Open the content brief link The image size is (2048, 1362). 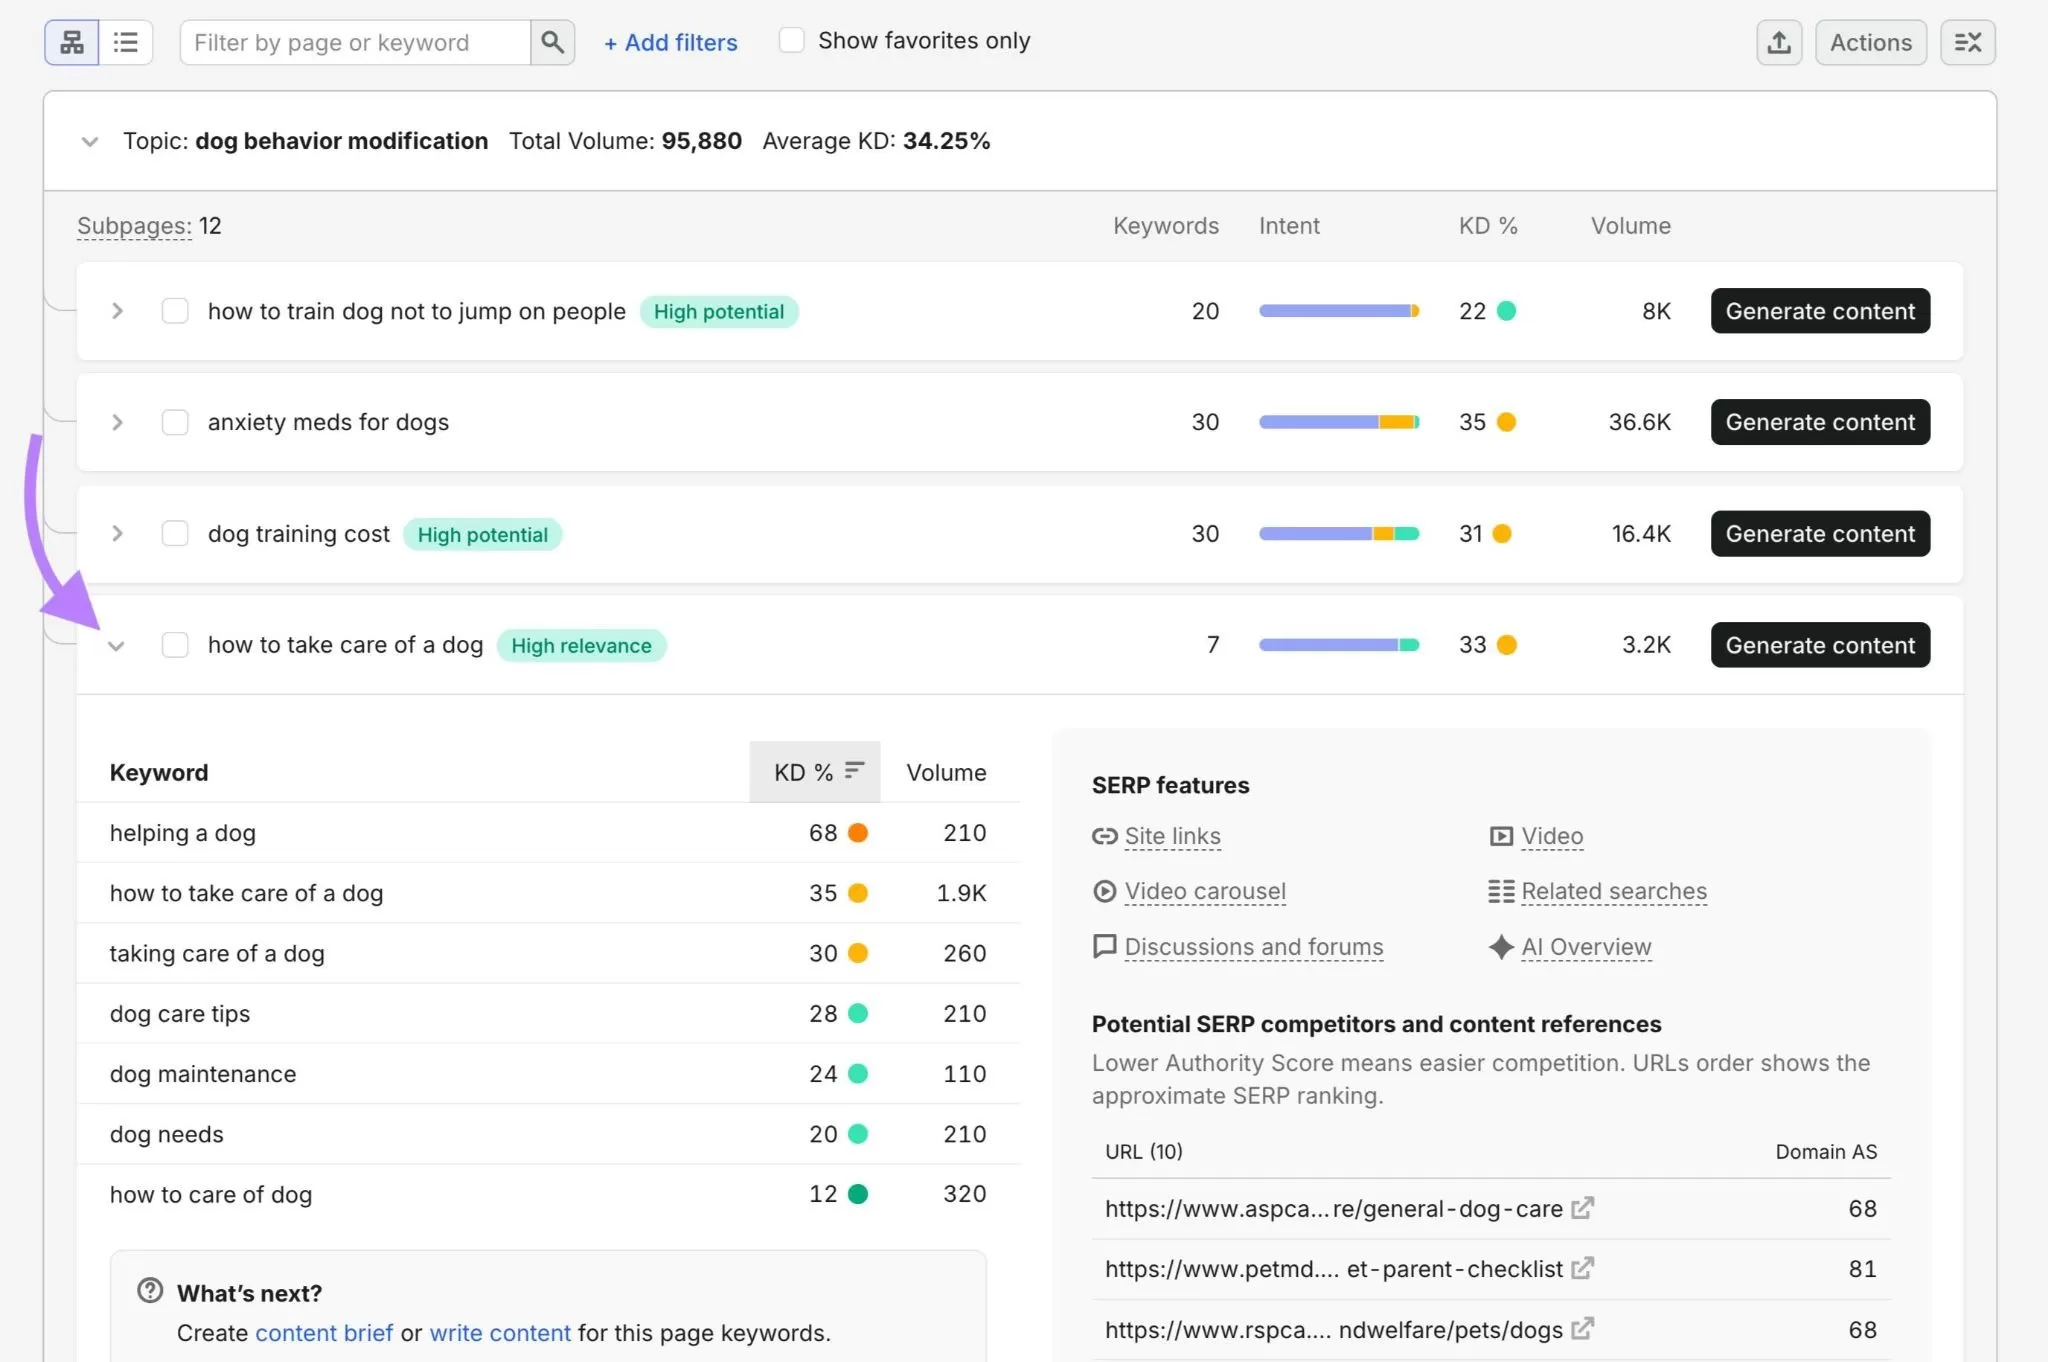[324, 1332]
